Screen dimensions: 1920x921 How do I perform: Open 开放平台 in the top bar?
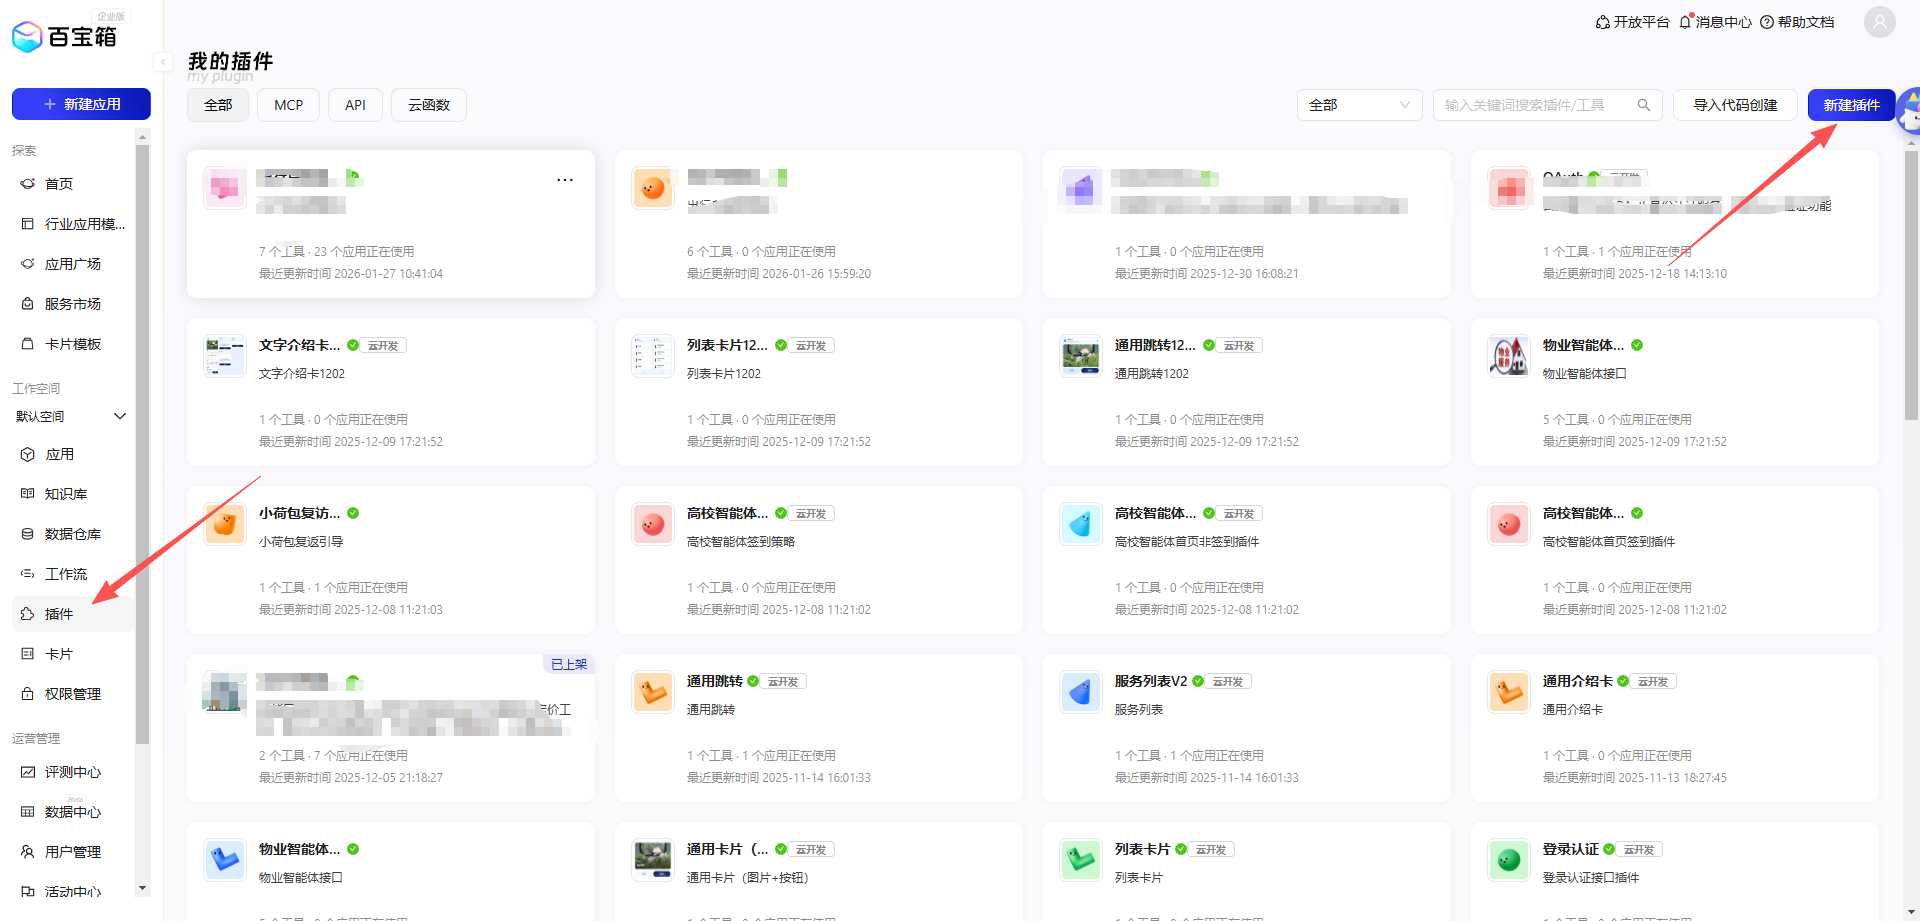[1632, 22]
